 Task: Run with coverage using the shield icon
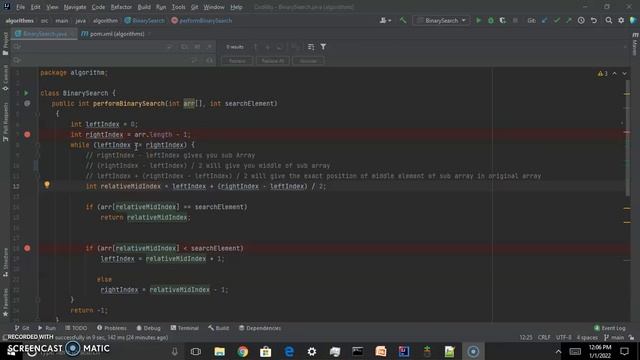[x=503, y=20]
